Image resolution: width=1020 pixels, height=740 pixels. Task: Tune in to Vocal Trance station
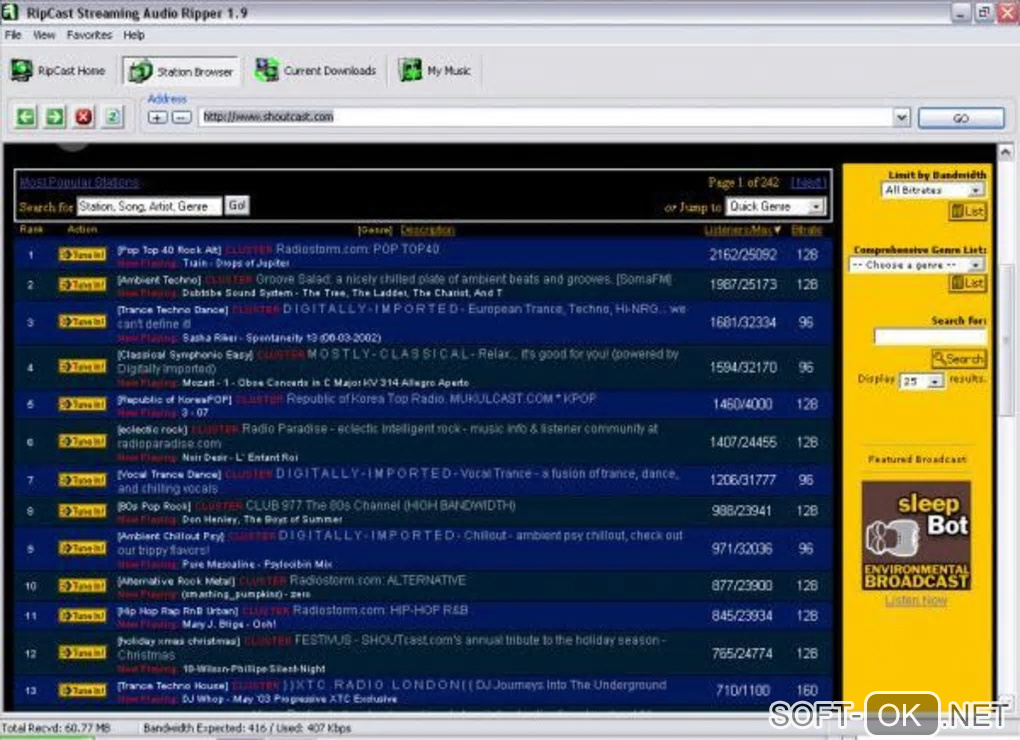(82, 480)
